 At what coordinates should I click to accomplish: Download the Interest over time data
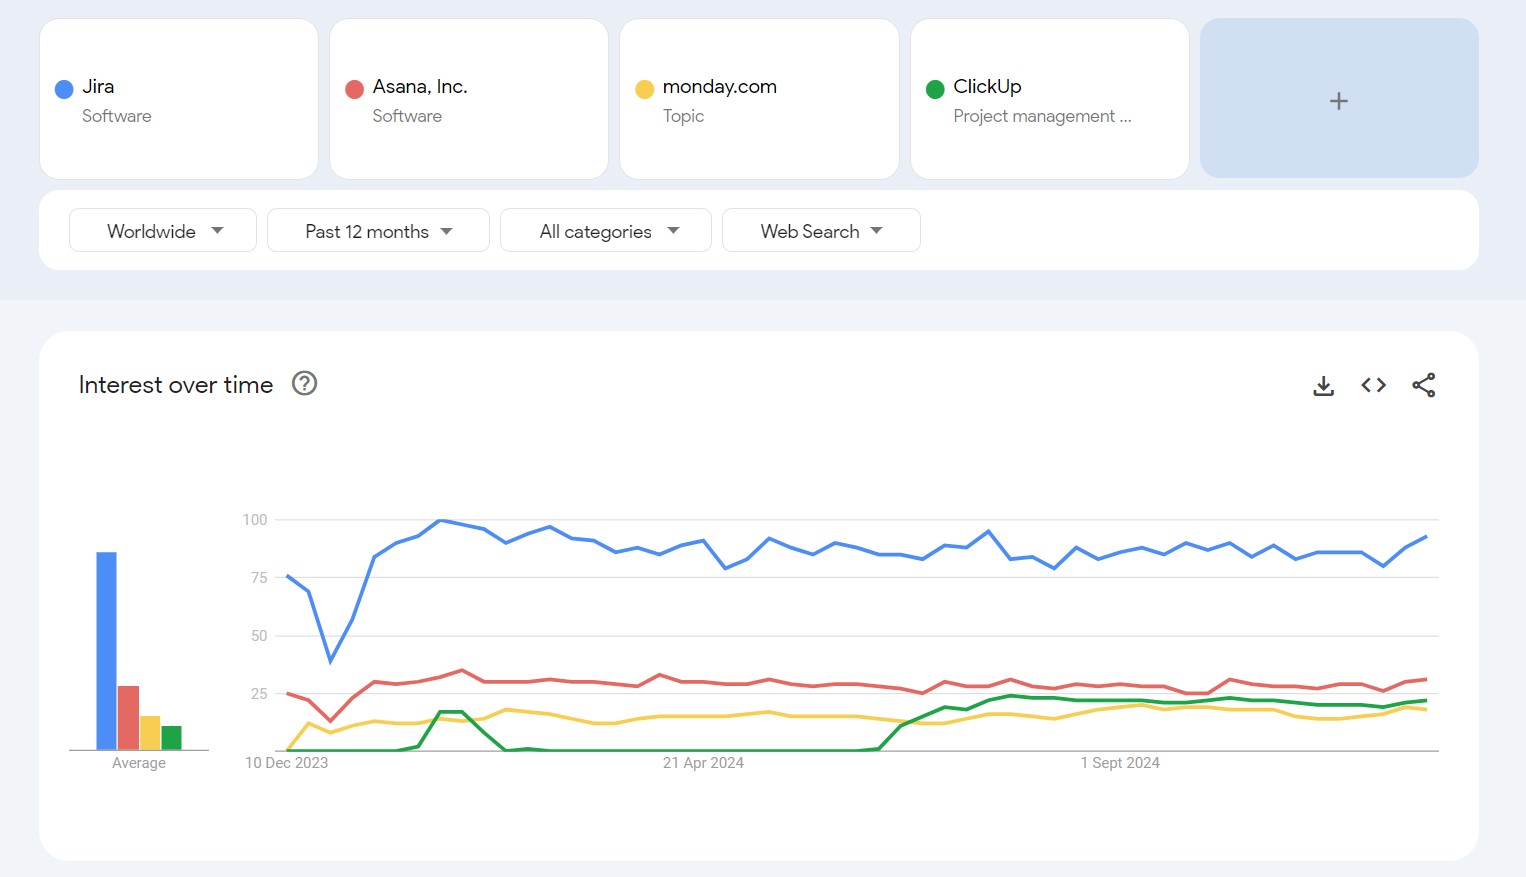click(1323, 386)
